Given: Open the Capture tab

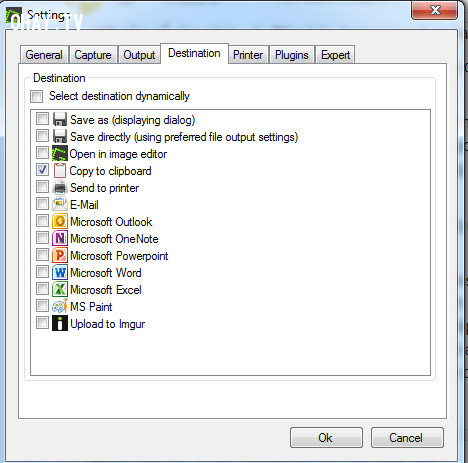Looking at the screenshot, I should (93, 55).
